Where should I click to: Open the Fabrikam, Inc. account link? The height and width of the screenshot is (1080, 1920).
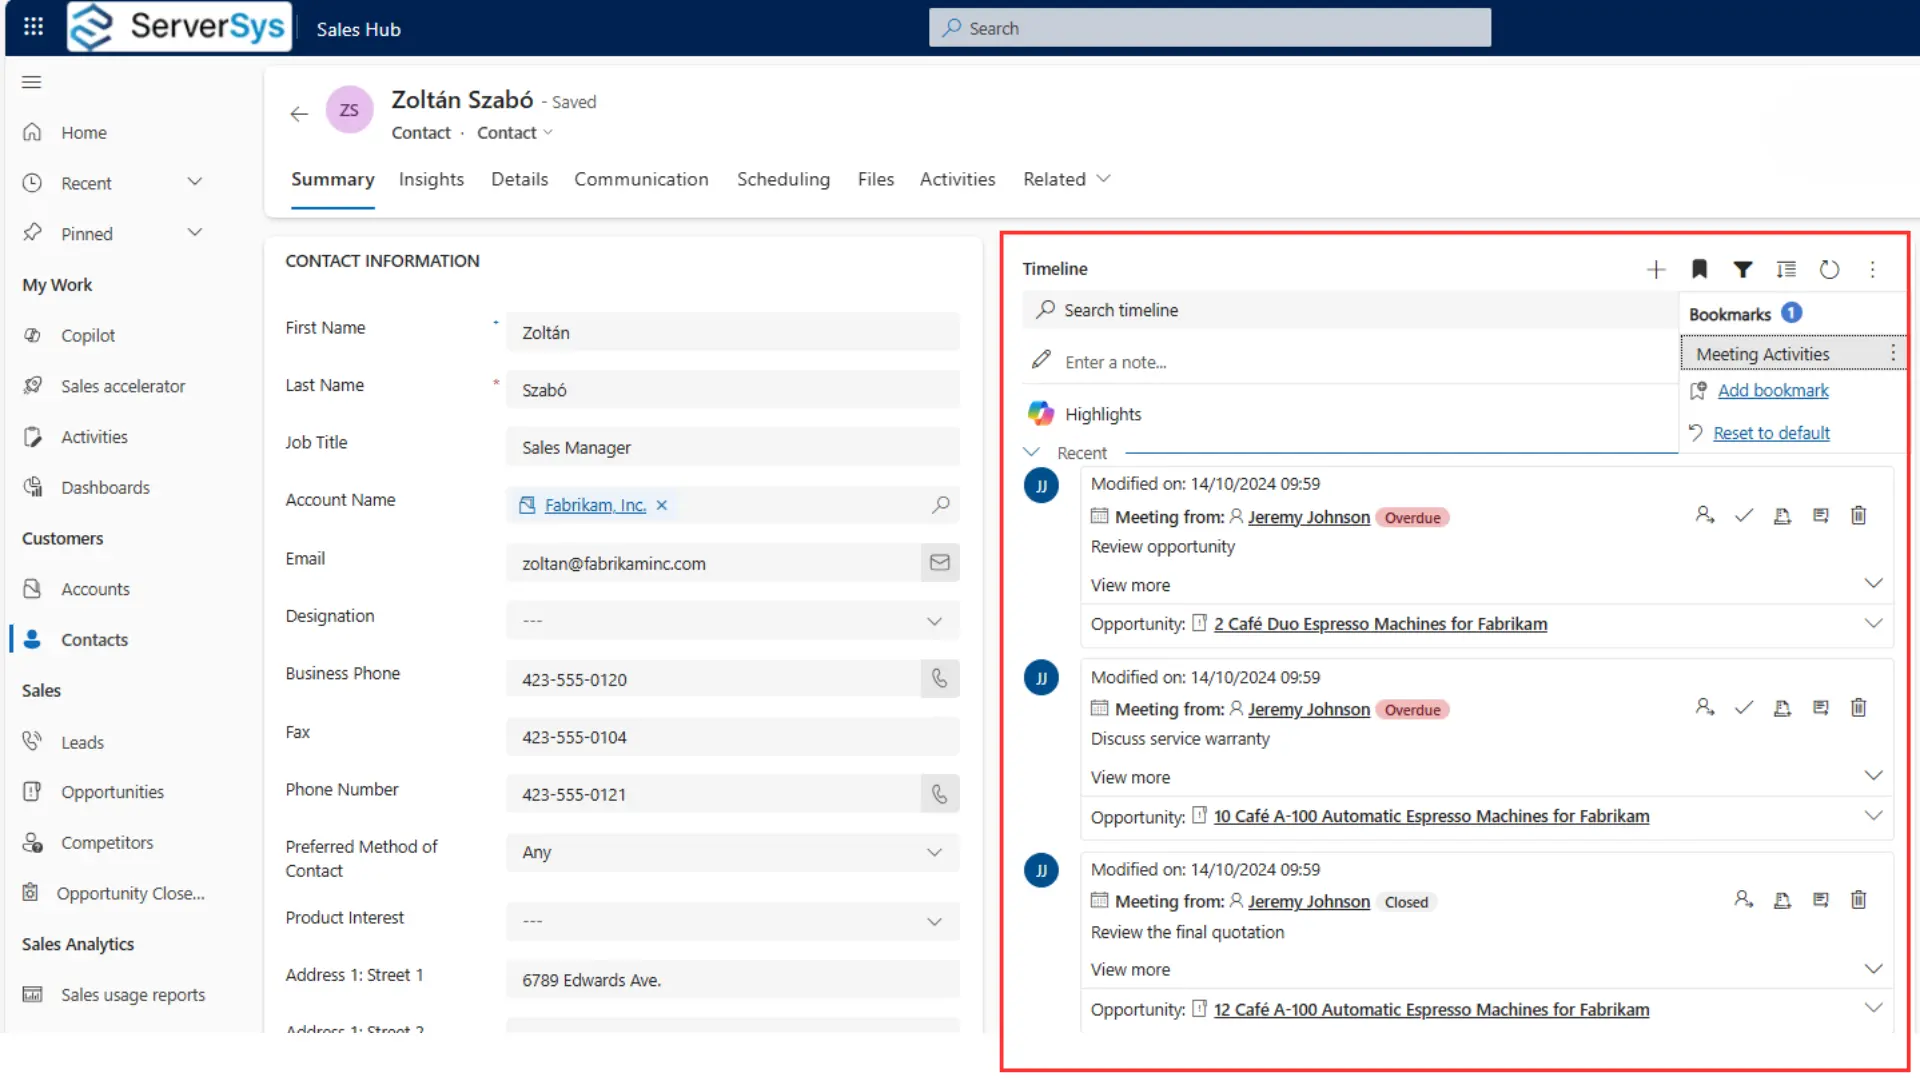point(595,506)
